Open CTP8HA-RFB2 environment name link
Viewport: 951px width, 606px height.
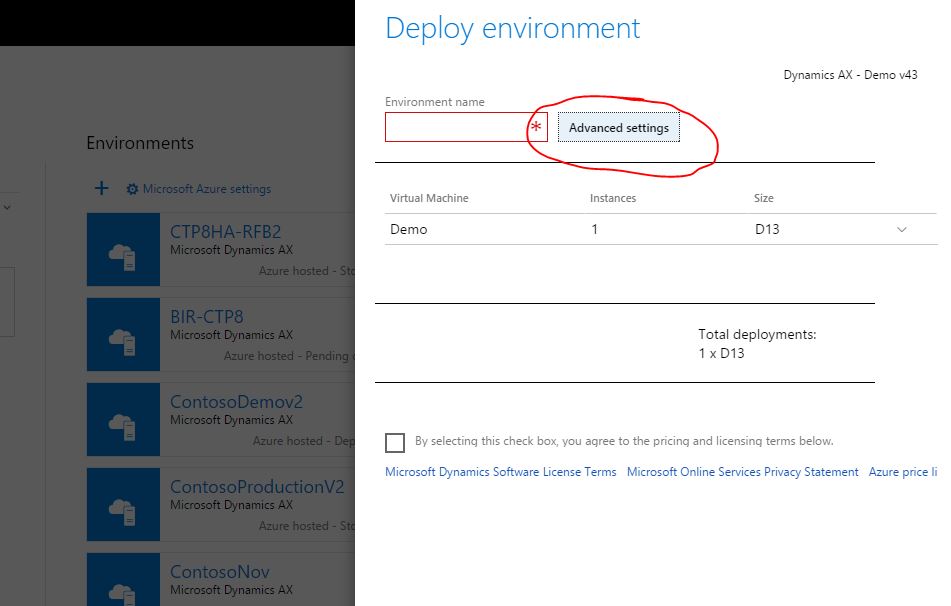tap(226, 232)
